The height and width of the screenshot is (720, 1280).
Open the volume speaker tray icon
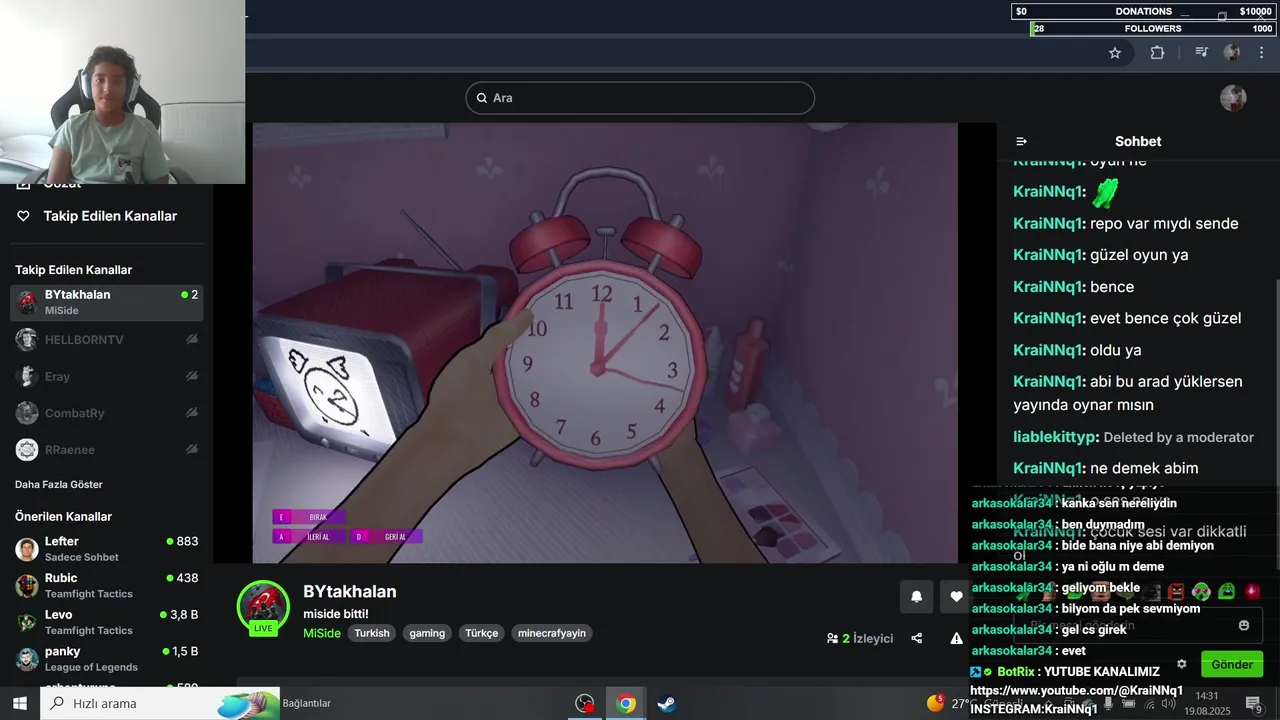(x=1168, y=704)
